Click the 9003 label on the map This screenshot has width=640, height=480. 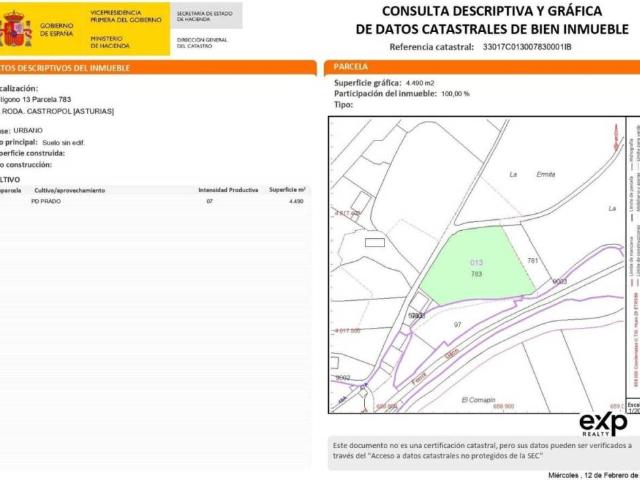pyautogui.click(x=560, y=281)
